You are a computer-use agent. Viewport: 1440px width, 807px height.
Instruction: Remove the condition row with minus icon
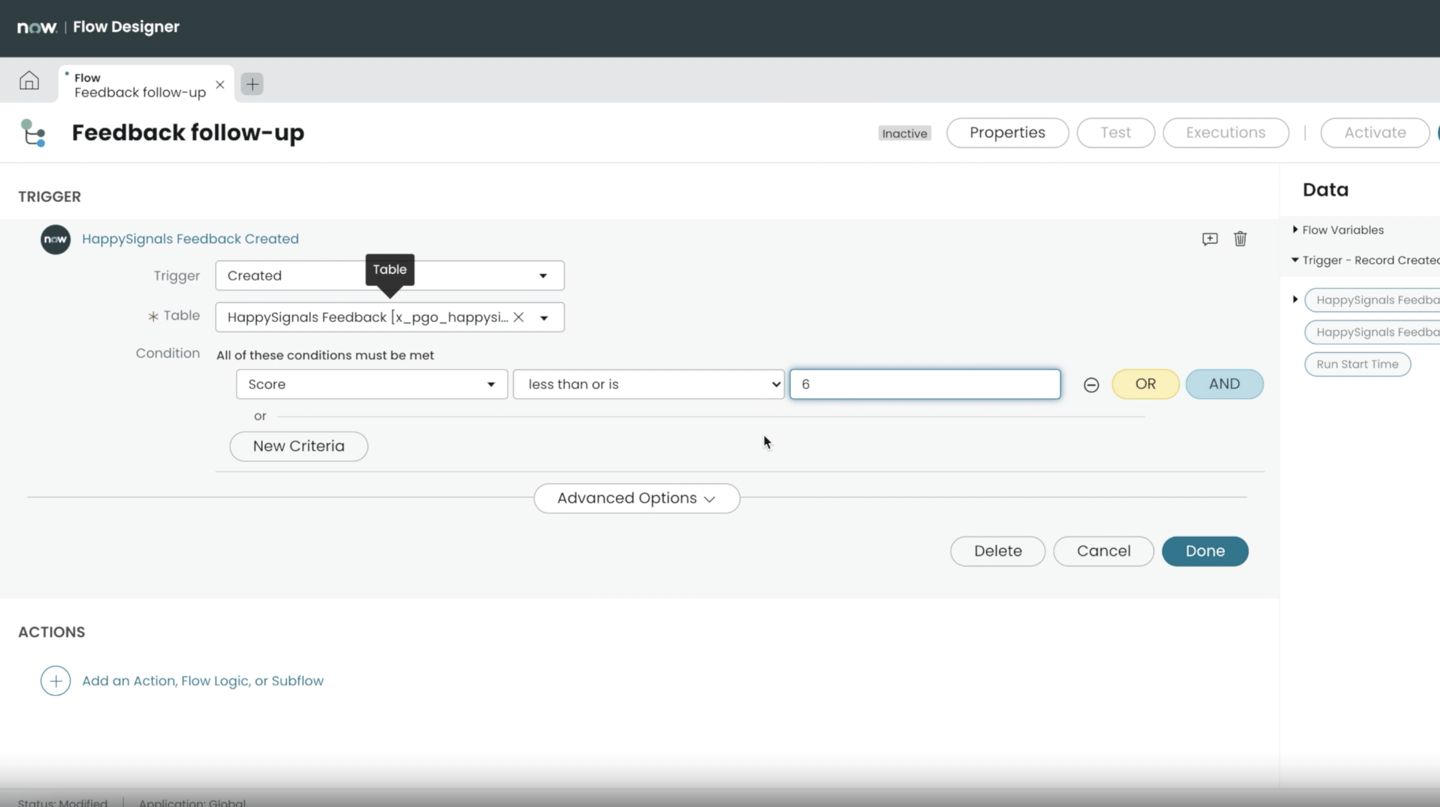tap(1091, 384)
